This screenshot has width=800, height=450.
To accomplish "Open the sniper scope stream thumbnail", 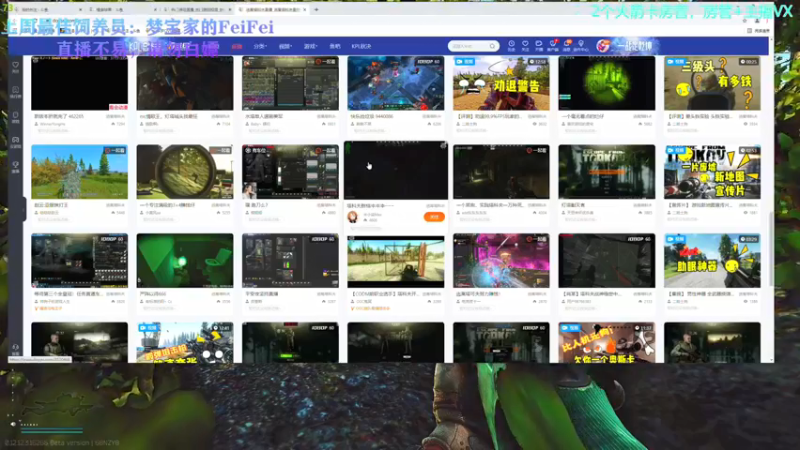I will point(185,172).
